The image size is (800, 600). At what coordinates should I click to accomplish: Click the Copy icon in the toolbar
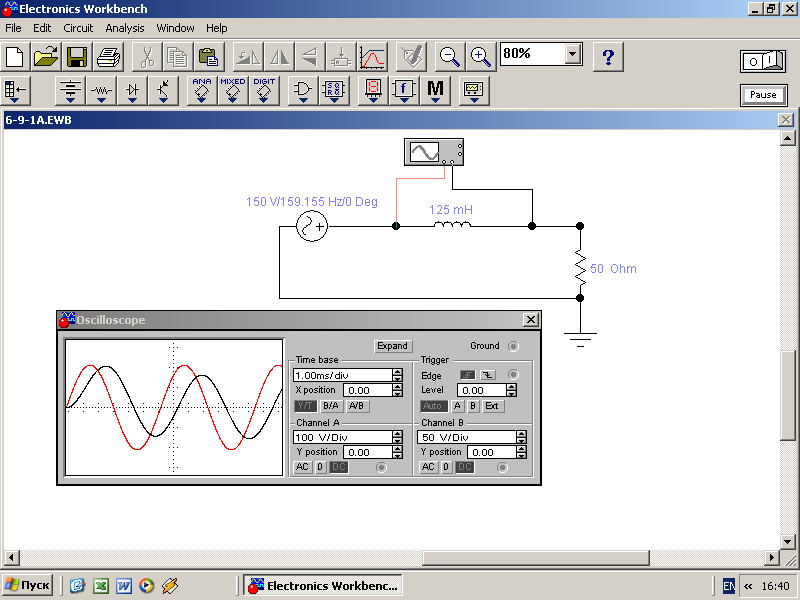(x=178, y=57)
